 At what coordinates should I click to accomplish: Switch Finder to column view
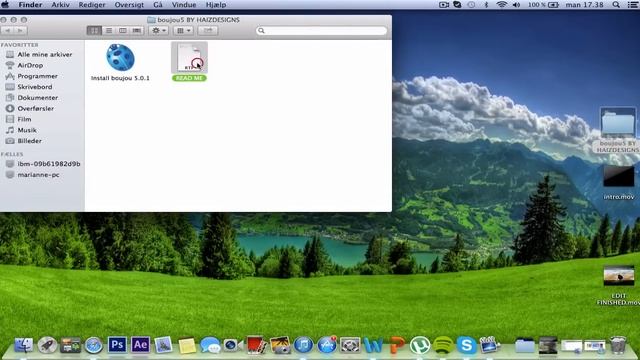(x=122, y=31)
